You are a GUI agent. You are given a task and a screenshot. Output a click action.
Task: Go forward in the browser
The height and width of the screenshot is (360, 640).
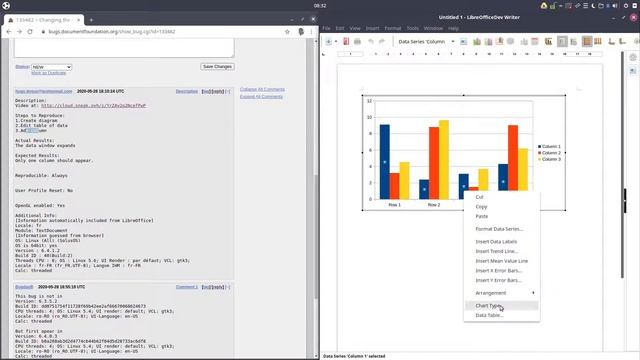pyautogui.click(x=19, y=31)
